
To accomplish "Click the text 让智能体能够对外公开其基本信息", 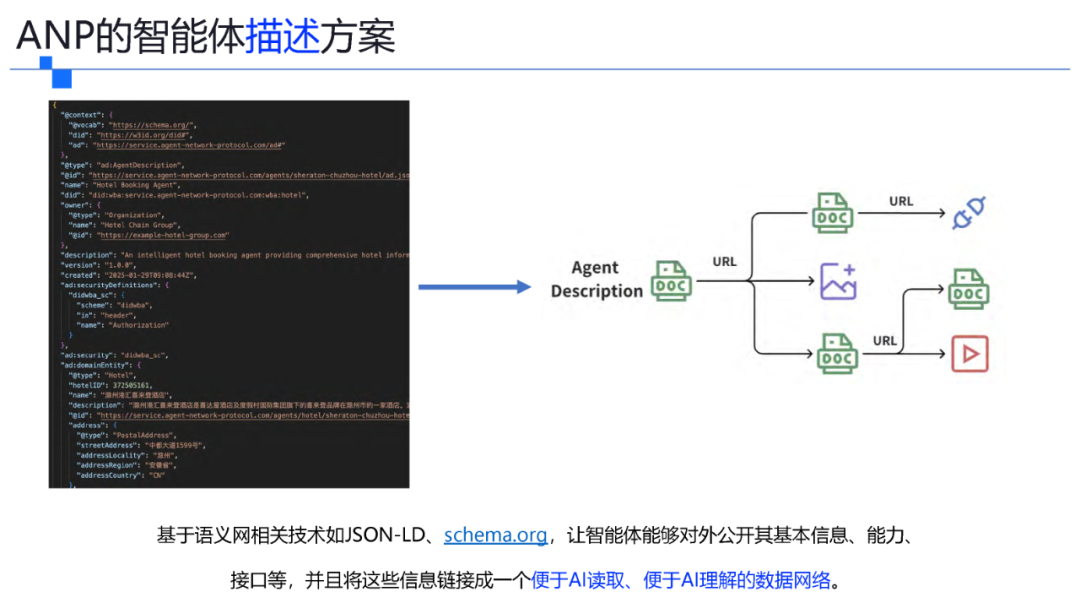I will [707, 535].
